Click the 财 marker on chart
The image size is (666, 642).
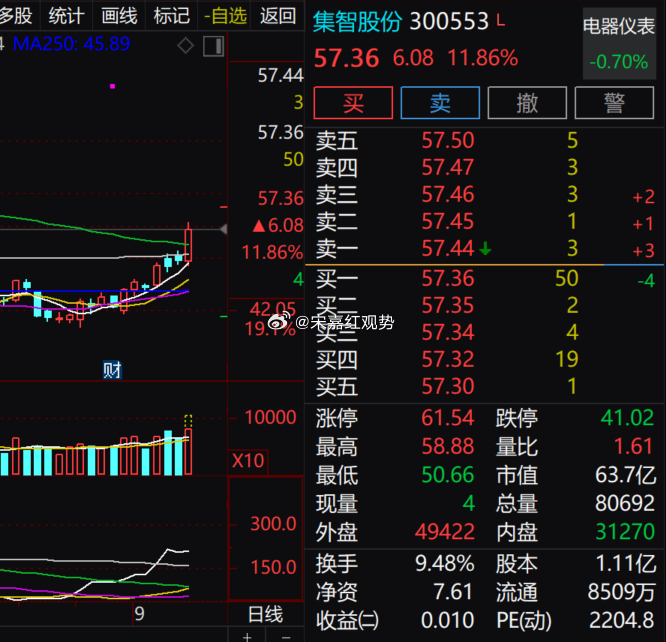click(x=112, y=370)
